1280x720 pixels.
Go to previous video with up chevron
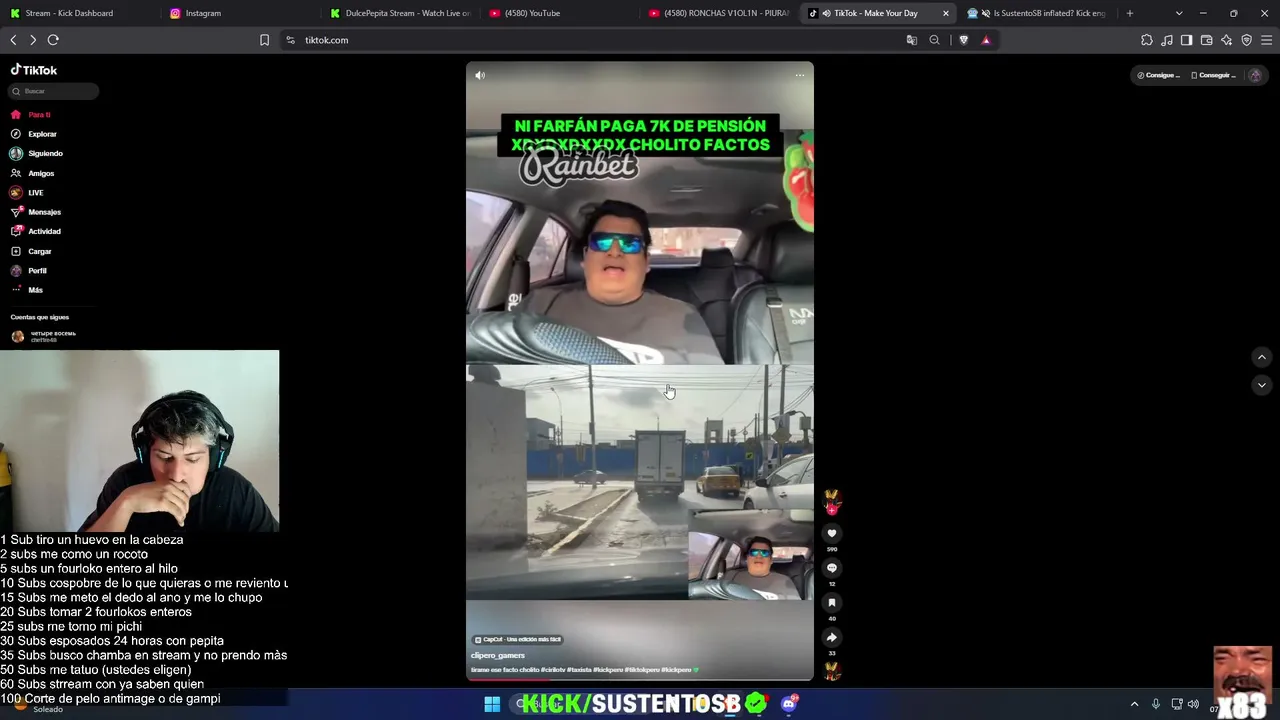point(1261,357)
